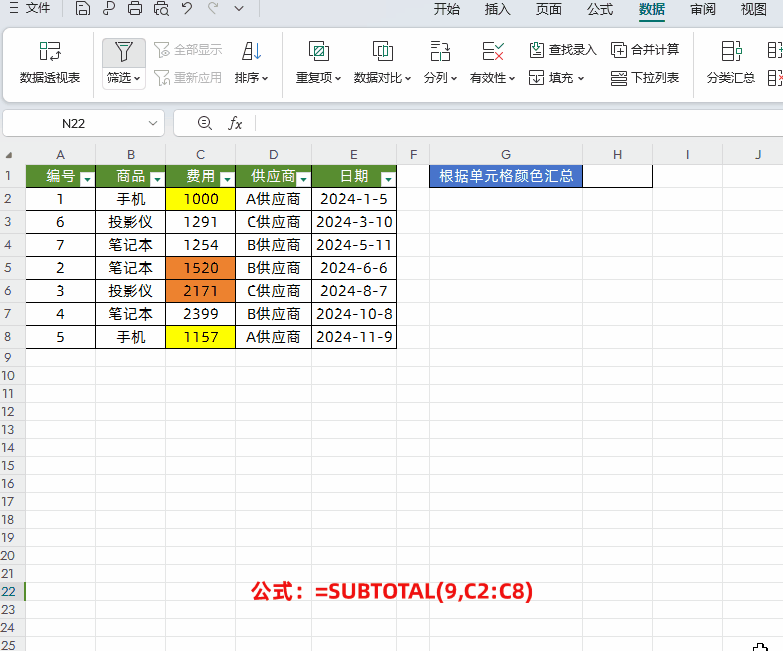Switch to the 公式 tab
783x651 pixels.
600,9
